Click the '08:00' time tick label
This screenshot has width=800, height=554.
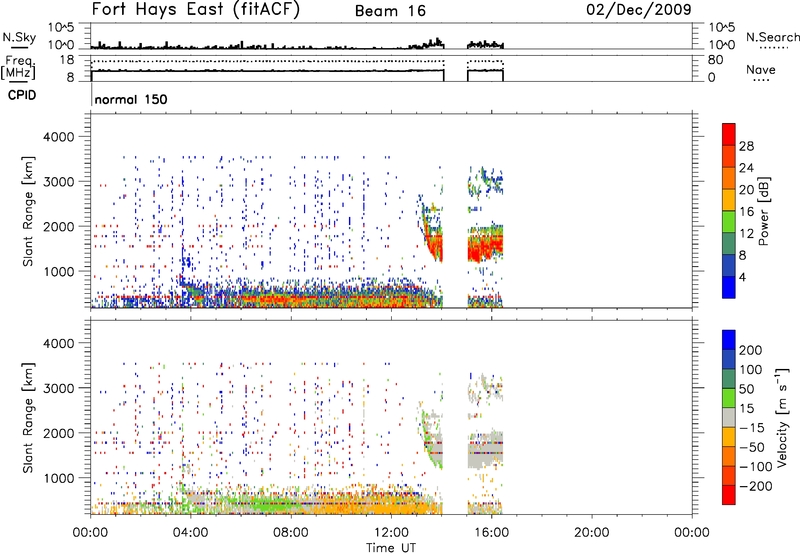tap(291, 533)
